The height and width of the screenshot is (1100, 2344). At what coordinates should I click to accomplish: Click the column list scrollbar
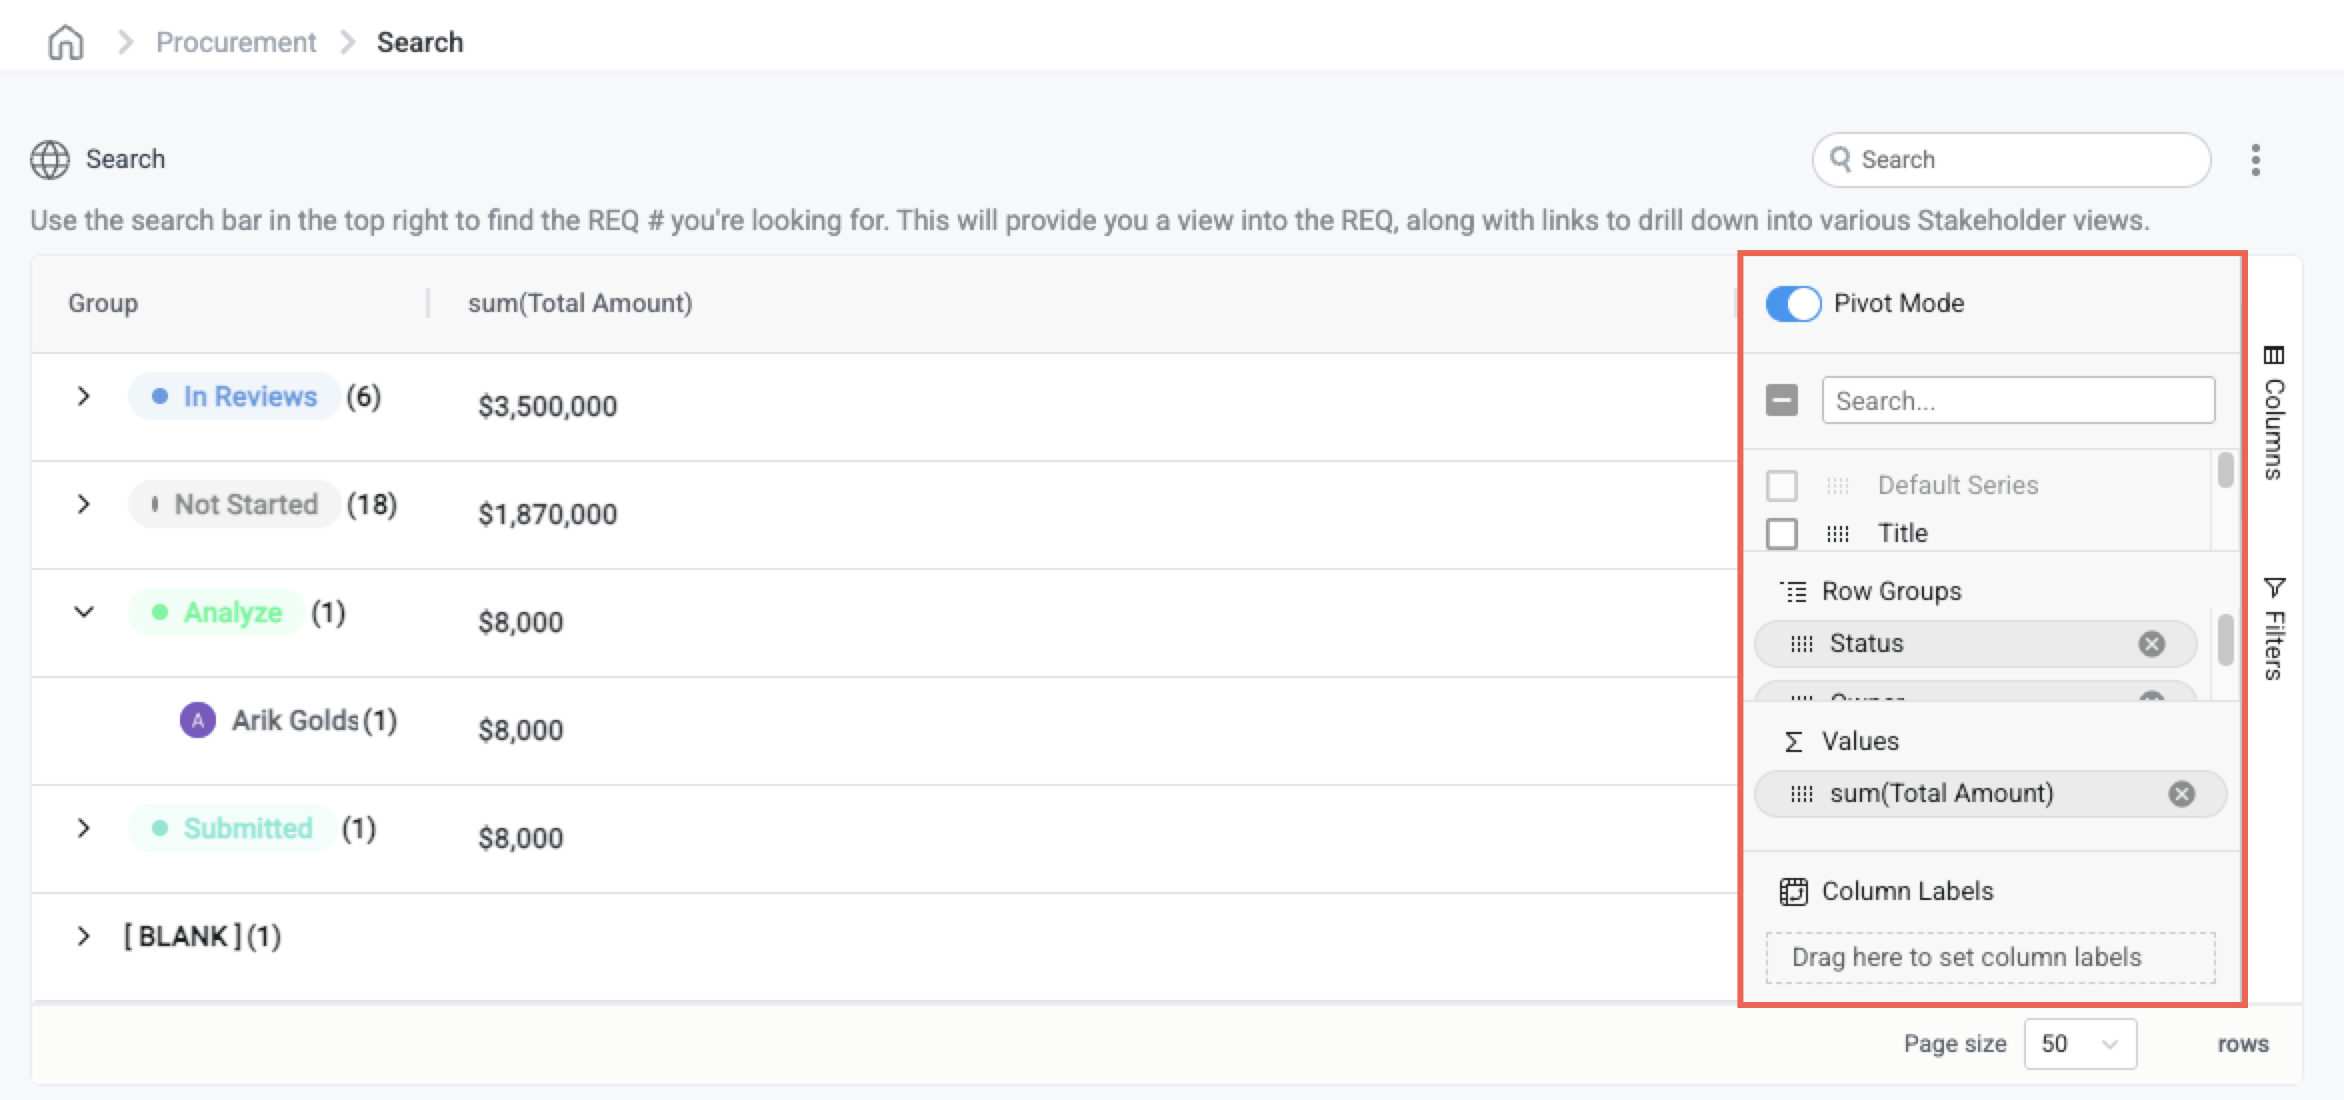[x=2225, y=471]
